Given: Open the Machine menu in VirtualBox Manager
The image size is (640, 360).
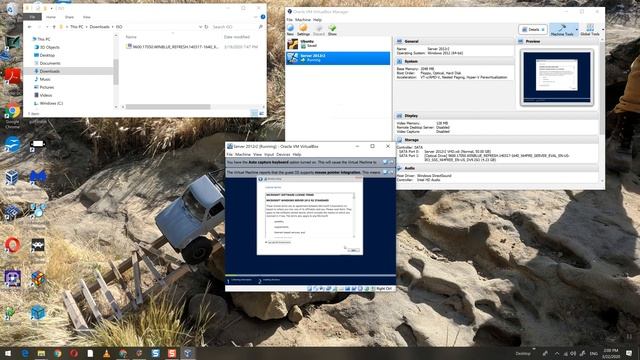Looking at the screenshot, I should coord(303,20).
